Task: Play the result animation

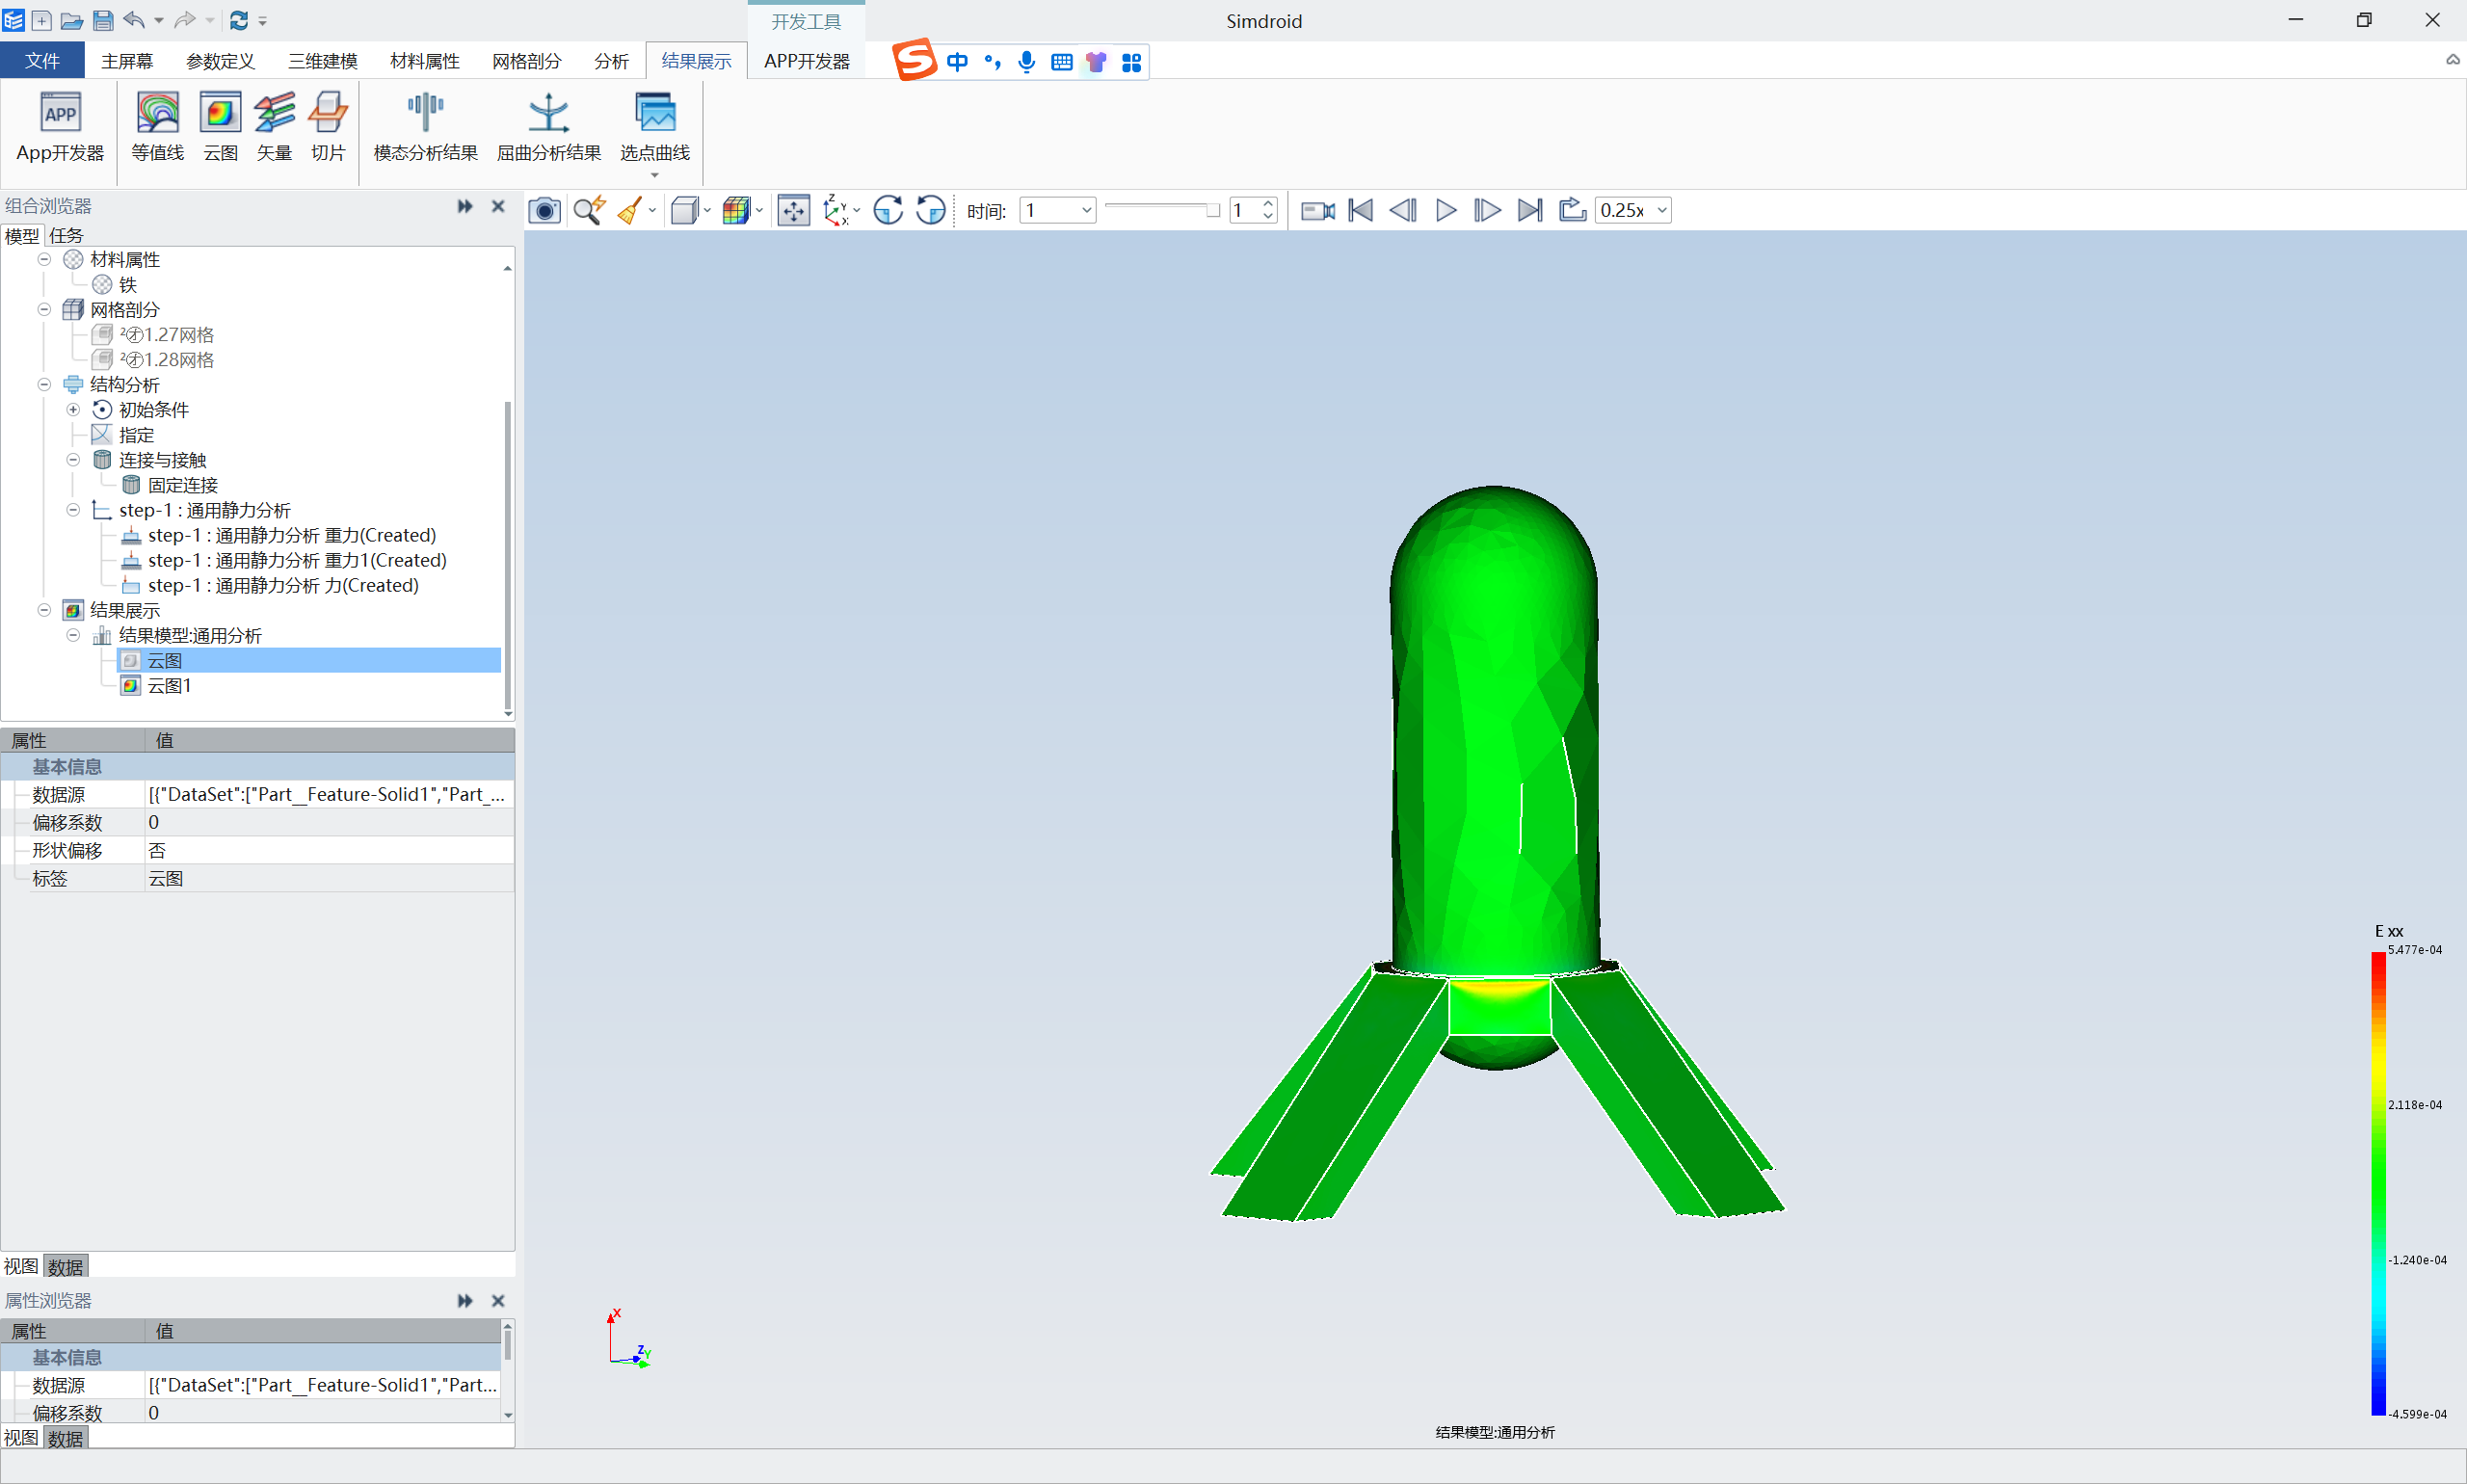Action: tap(1445, 210)
